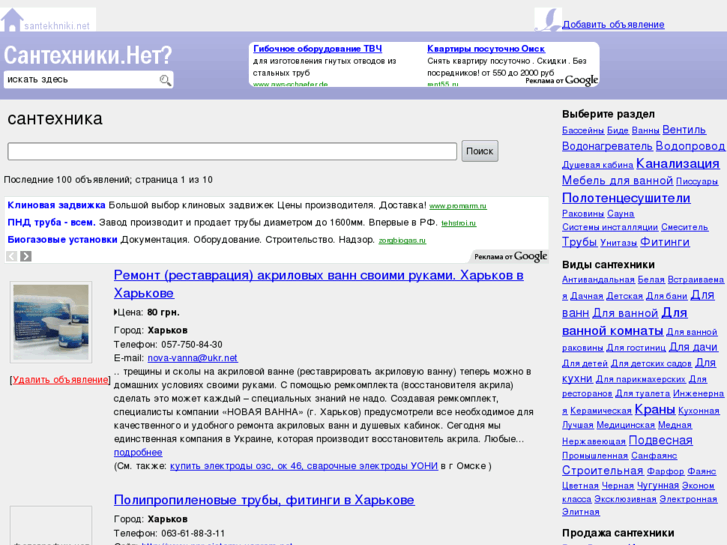Viewport: 727px width, 545px height.
Task: Select Писсуары section
Action: click(x=697, y=182)
